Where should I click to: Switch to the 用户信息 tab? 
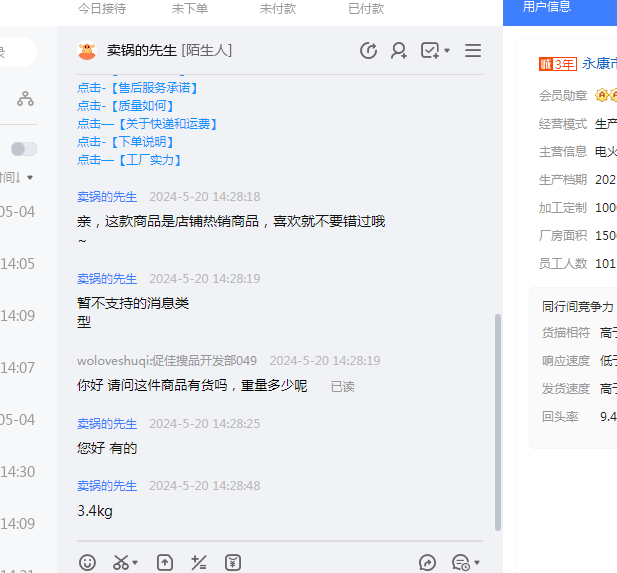pos(547,7)
